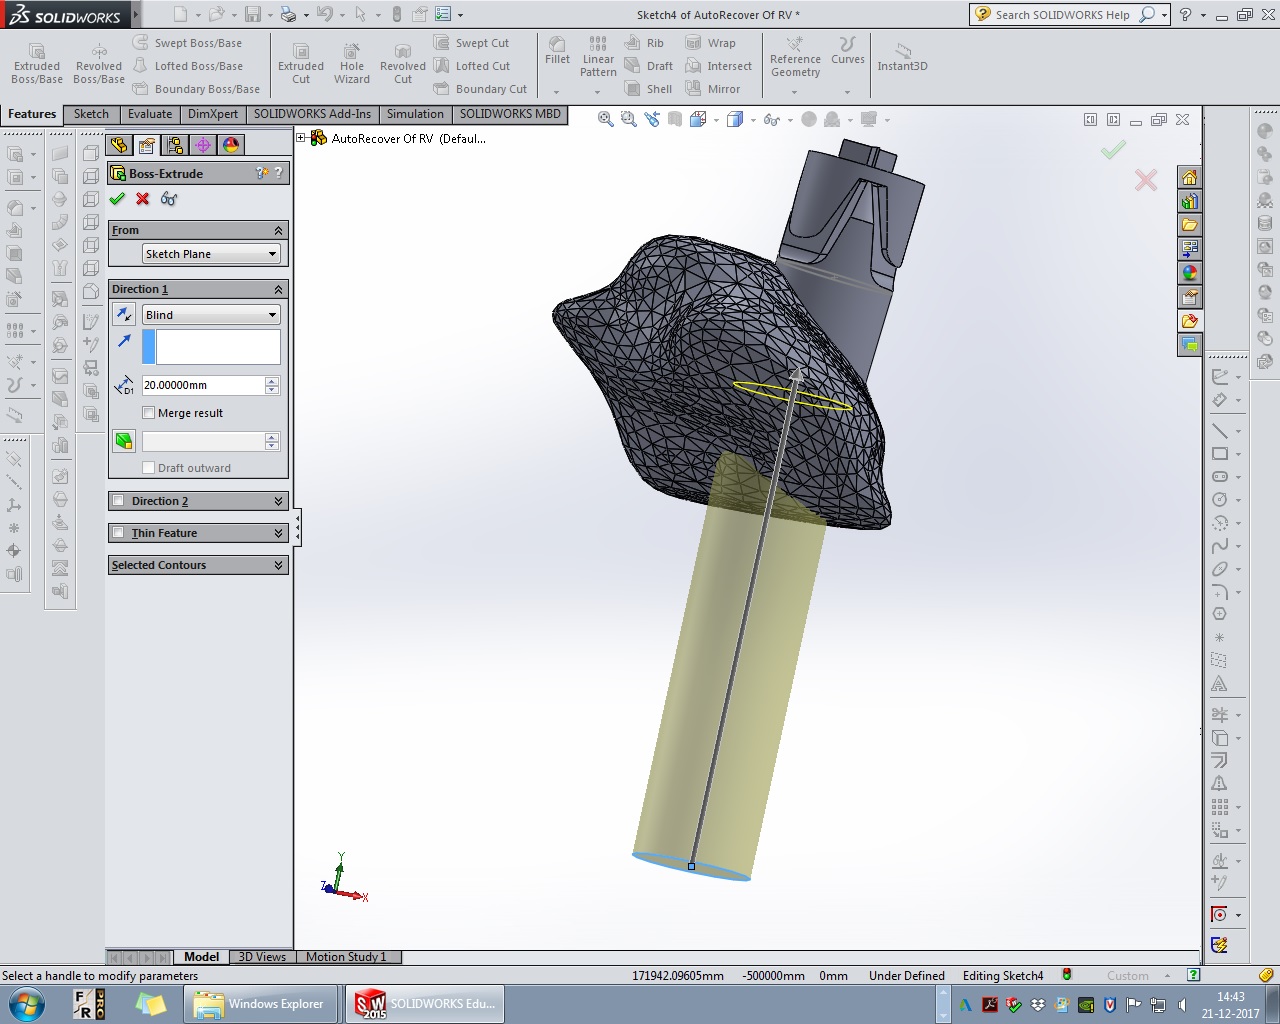Enable the Merge result checkbox

(x=149, y=413)
